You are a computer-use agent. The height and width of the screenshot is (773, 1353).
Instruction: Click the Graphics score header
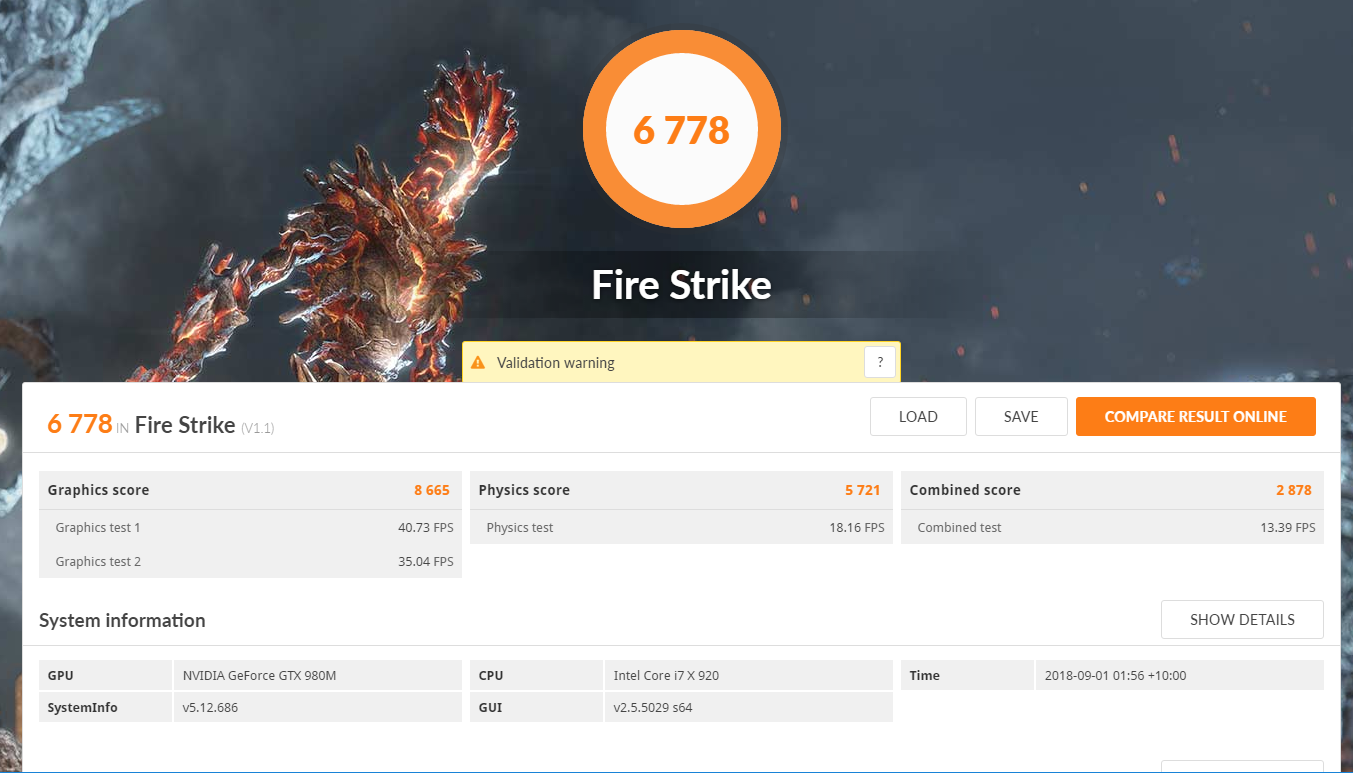pyautogui.click(x=98, y=490)
